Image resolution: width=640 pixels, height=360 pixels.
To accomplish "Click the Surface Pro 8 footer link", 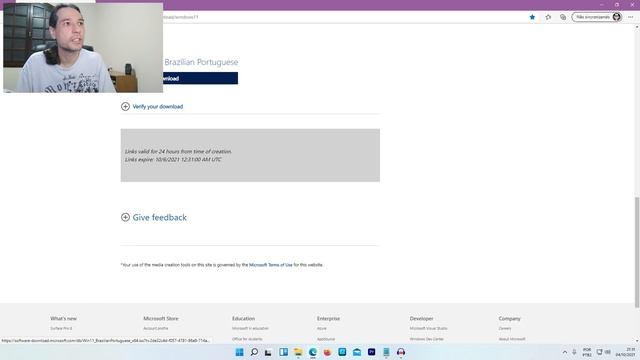I will (x=61, y=329).
